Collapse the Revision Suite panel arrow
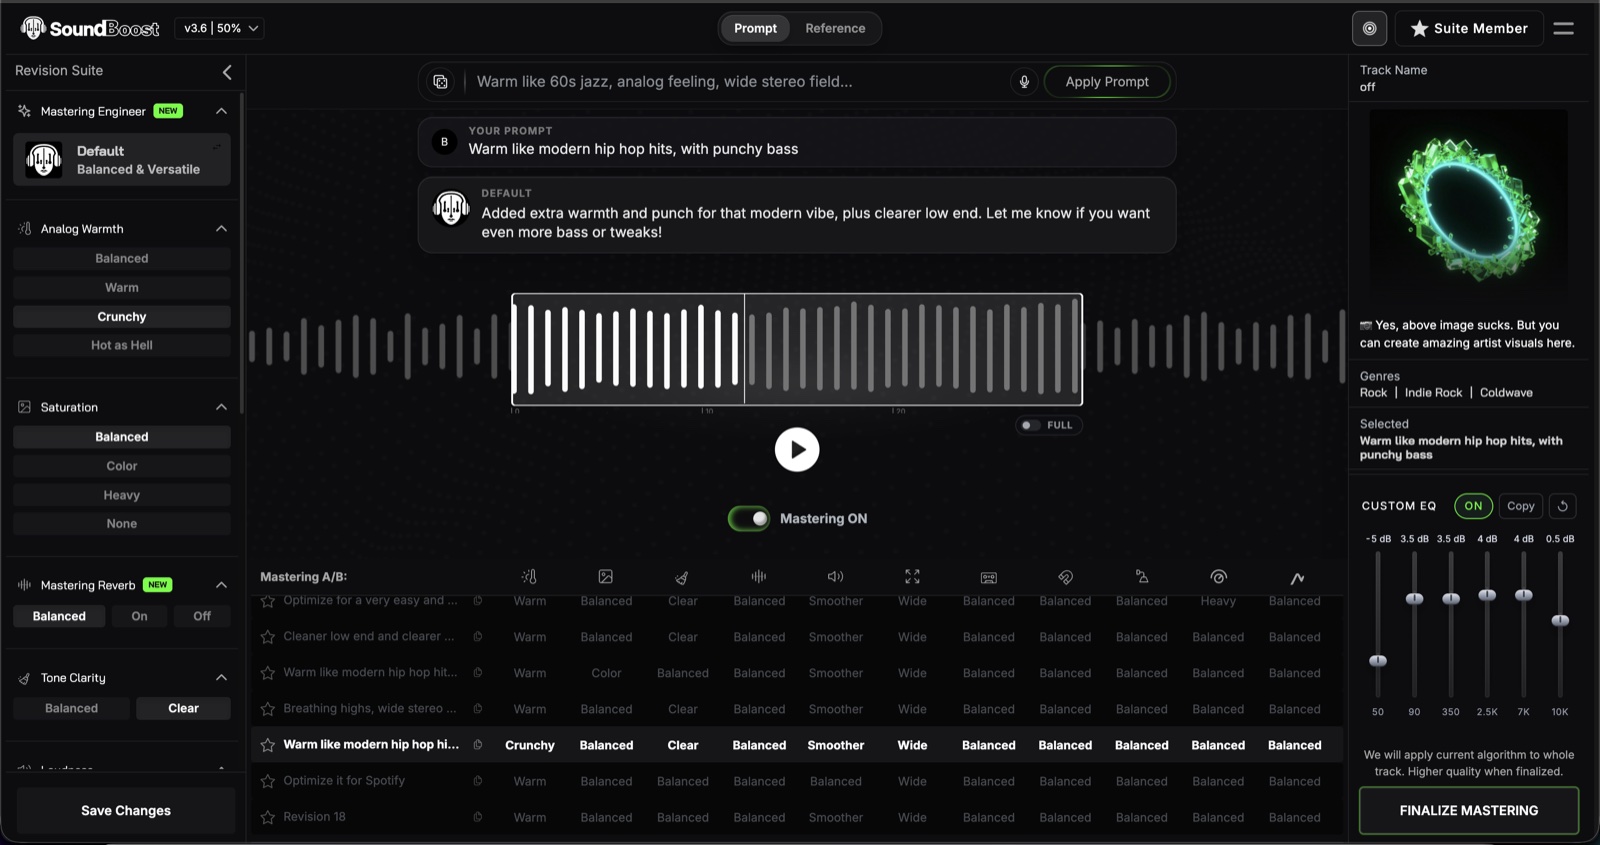The width and height of the screenshot is (1600, 845). click(x=227, y=72)
